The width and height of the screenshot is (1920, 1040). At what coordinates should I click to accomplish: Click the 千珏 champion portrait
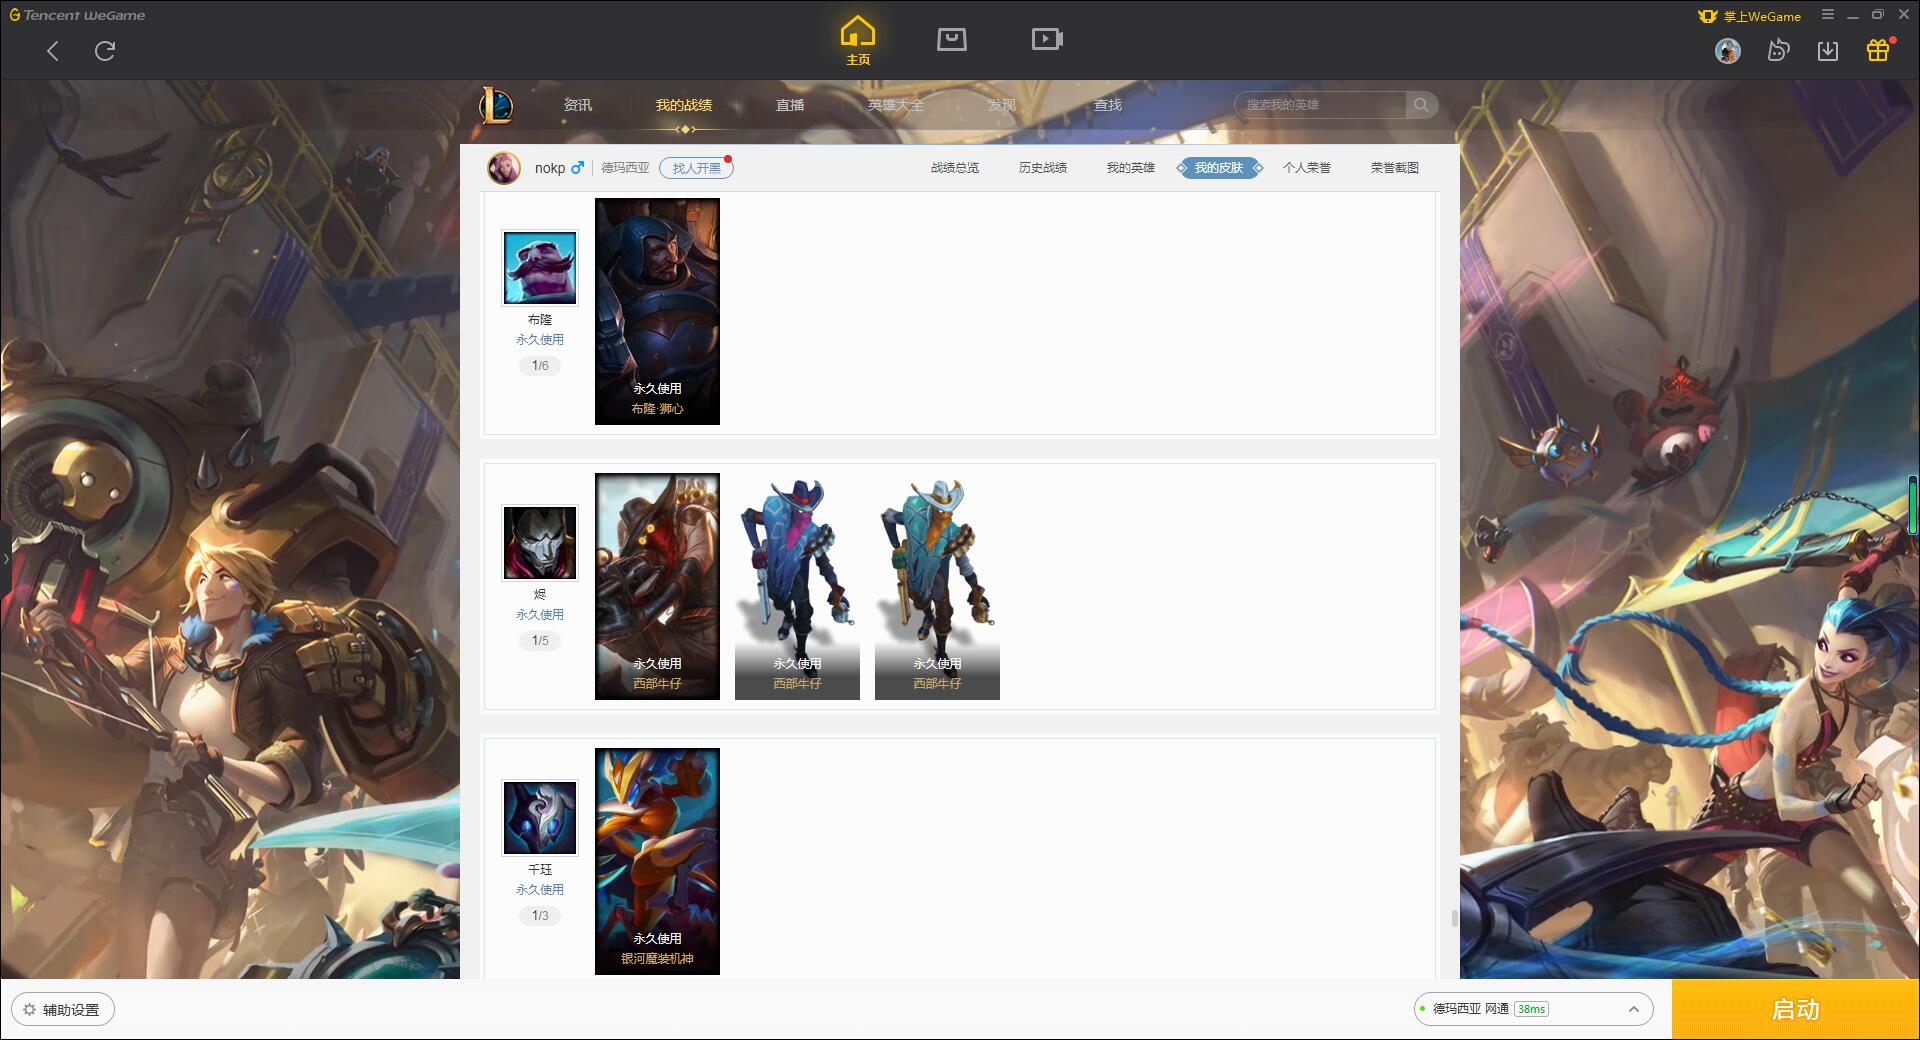click(540, 818)
